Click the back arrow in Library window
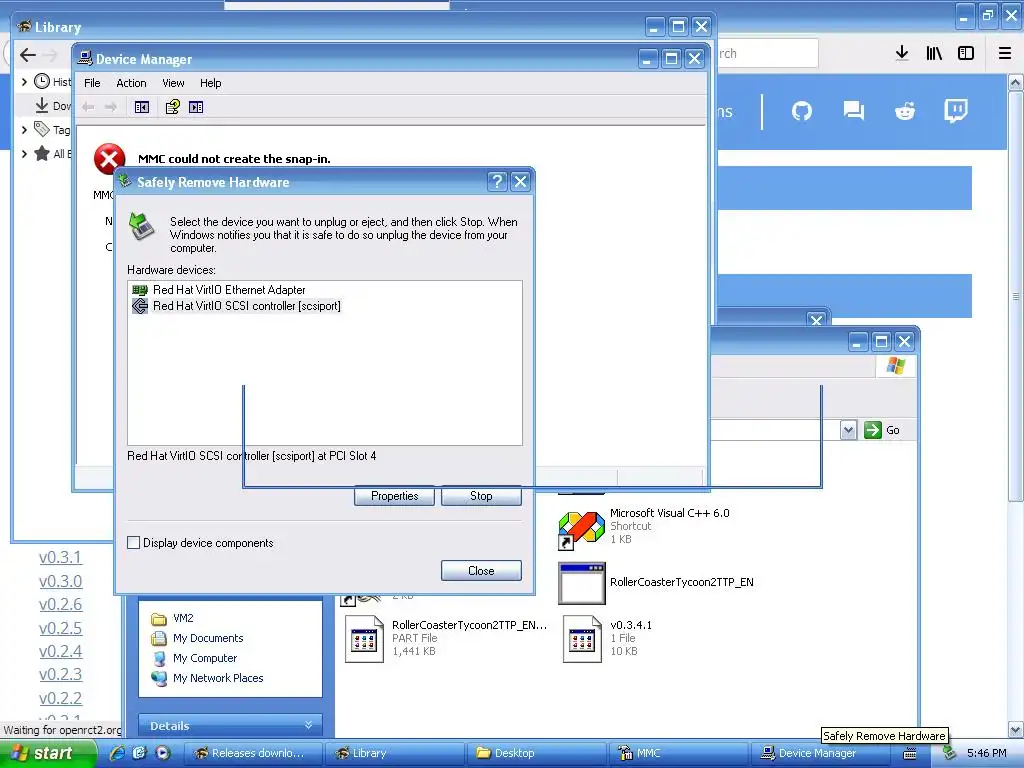The image size is (1024, 768). 27,55
